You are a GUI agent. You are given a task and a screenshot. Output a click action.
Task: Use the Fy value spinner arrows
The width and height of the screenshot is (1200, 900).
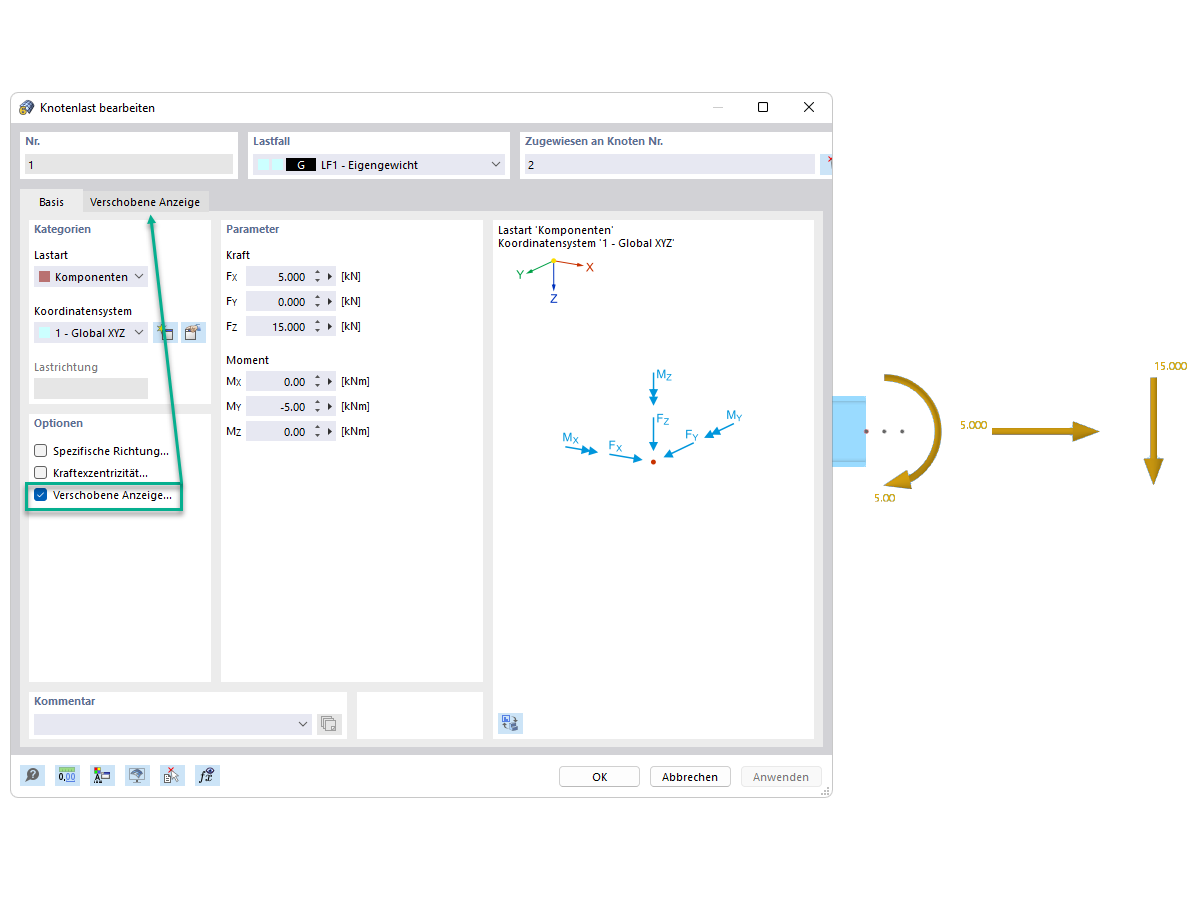318,302
